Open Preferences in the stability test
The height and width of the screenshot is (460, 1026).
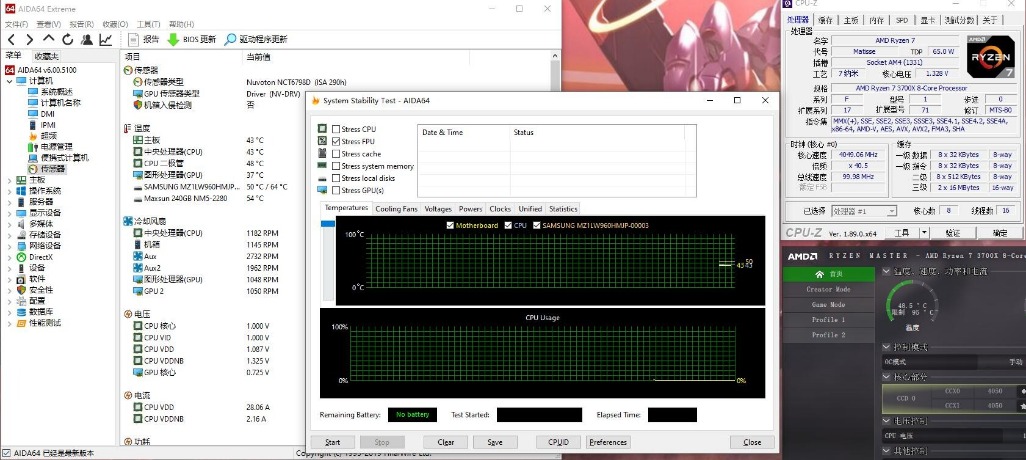coord(608,442)
